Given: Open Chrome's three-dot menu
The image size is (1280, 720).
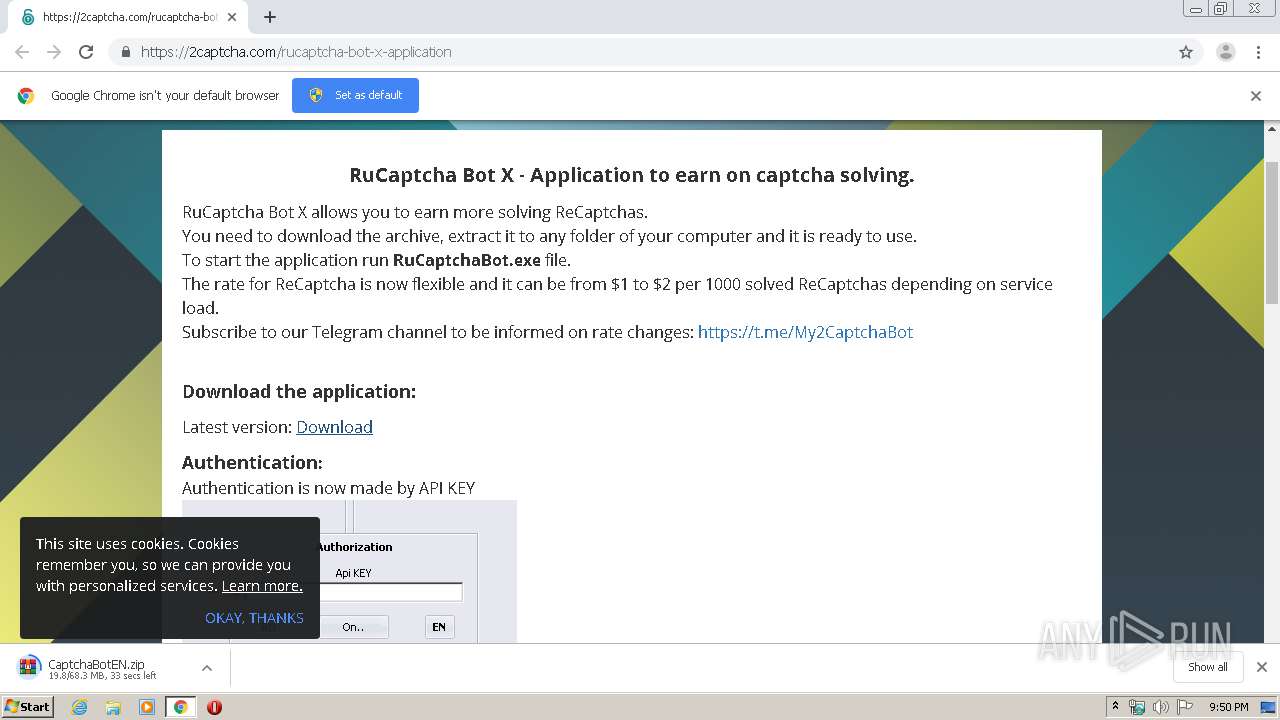Looking at the screenshot, I should [1259, 52].
